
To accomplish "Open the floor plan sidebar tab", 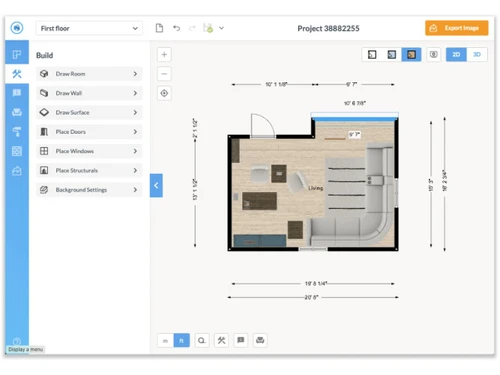I will click(17, 54).
